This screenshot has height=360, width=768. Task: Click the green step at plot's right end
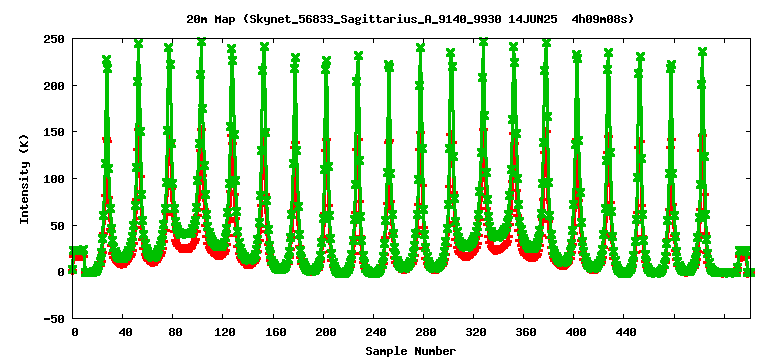(743, 251)
